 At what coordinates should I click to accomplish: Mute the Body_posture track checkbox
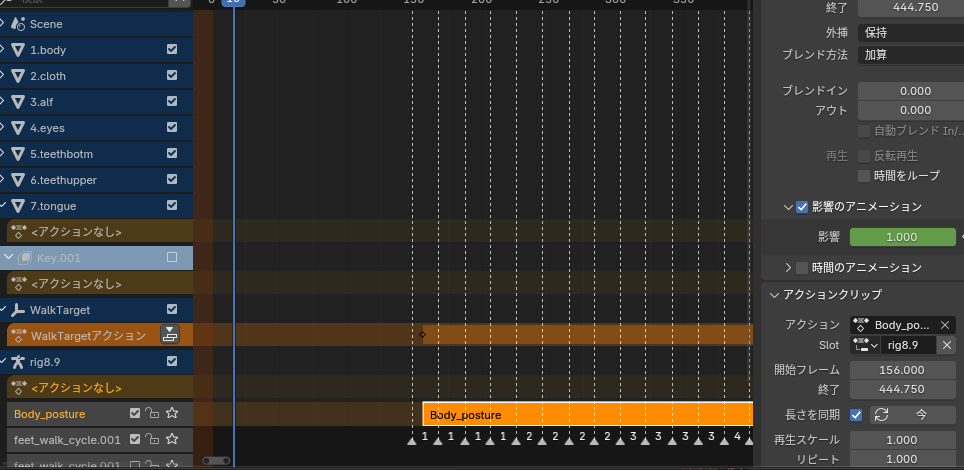[x=135, y=413]
